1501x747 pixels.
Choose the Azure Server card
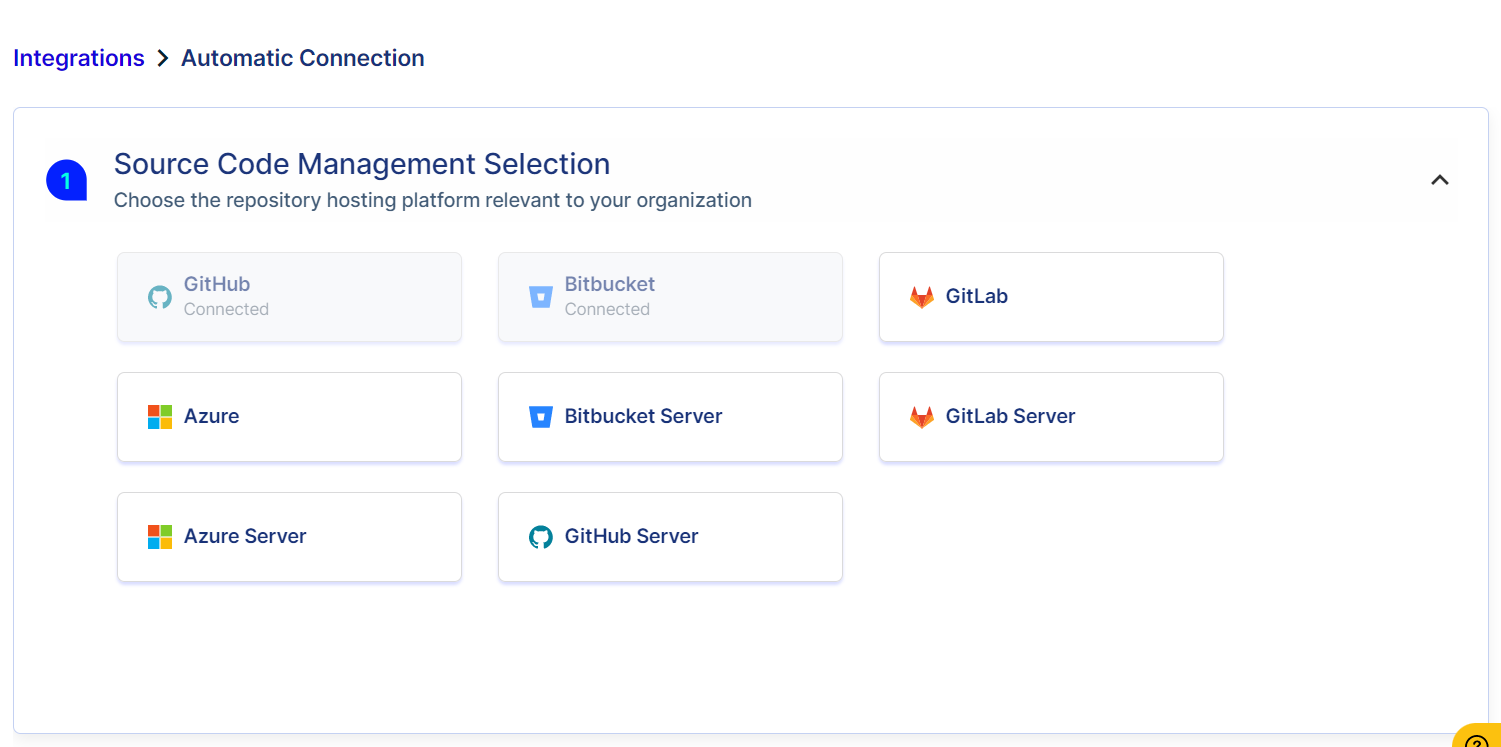(x=289, y=537)
